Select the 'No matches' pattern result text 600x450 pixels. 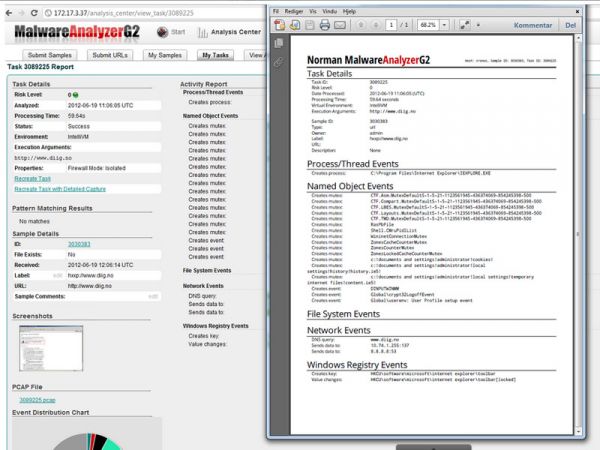[34, 222]
